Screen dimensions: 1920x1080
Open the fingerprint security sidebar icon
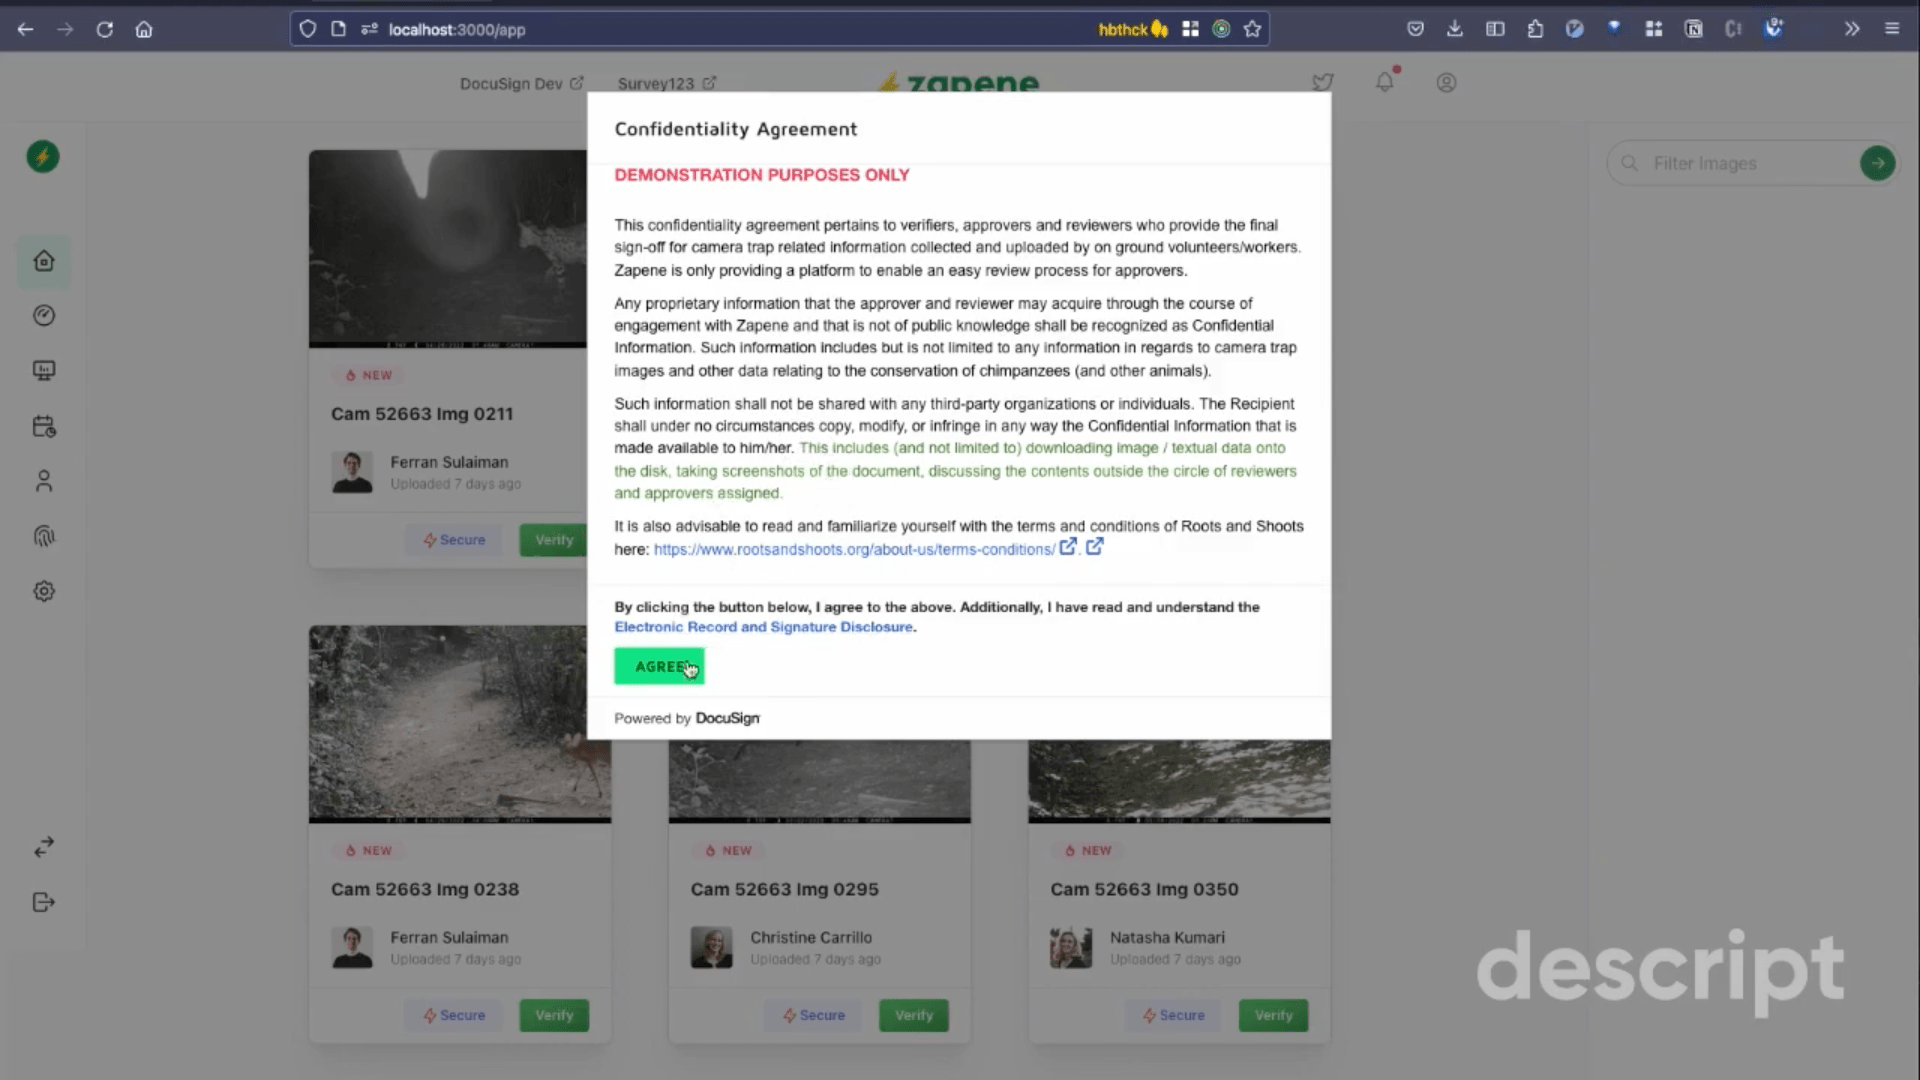click(x=44, y=537)
